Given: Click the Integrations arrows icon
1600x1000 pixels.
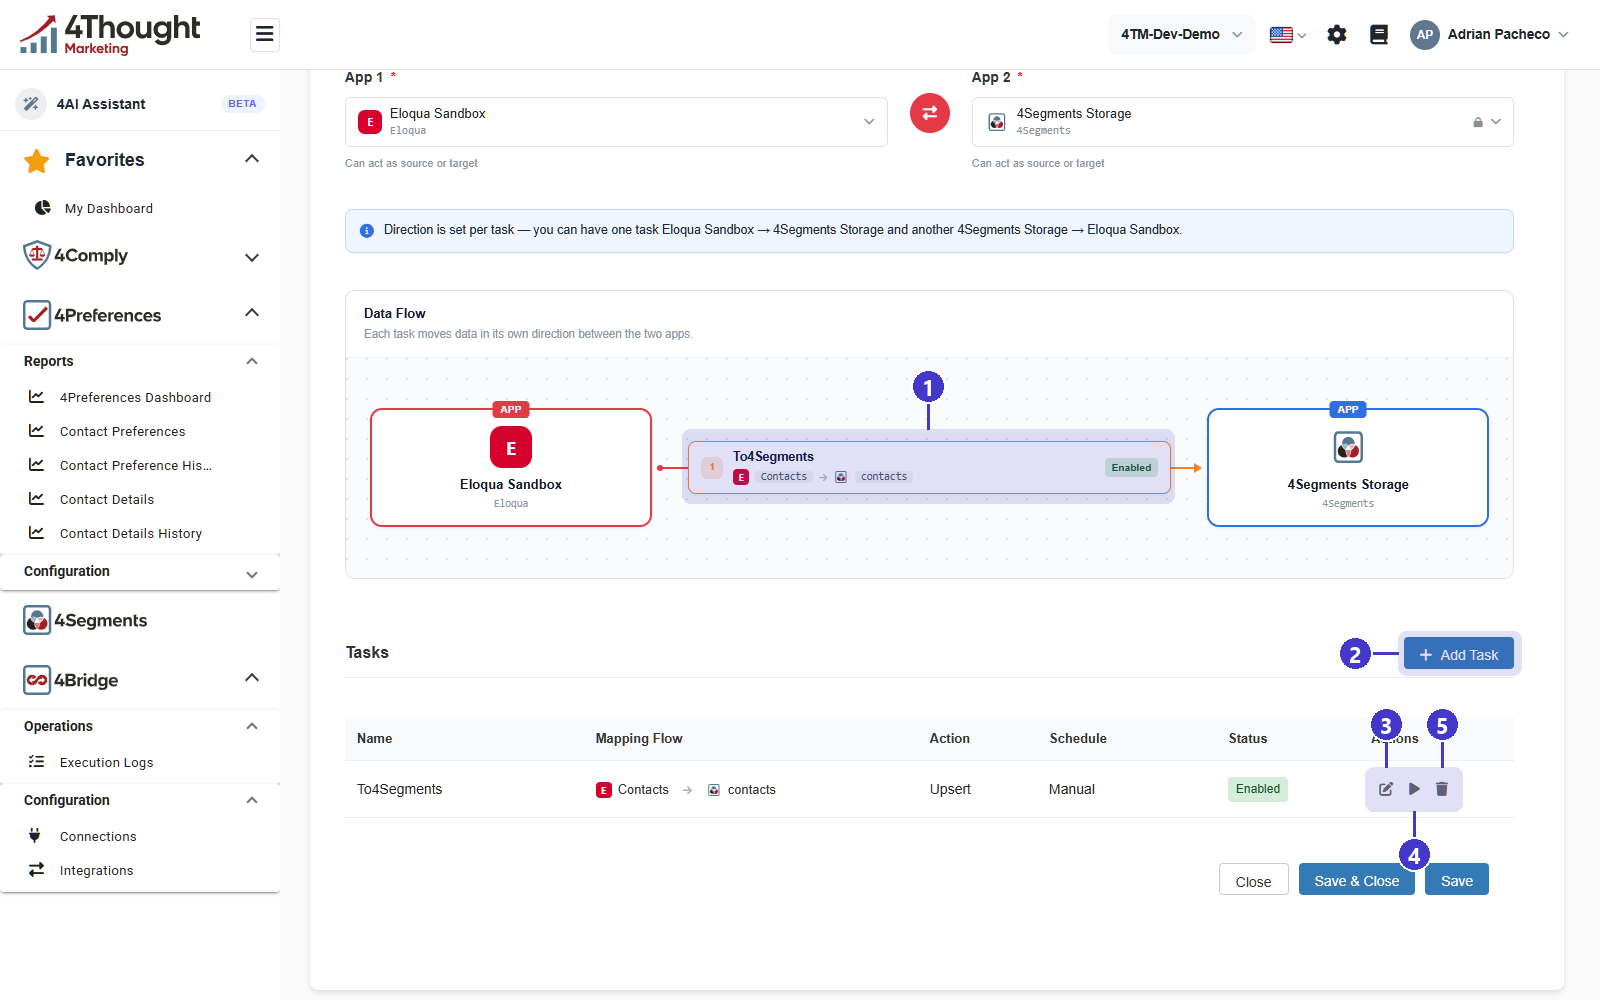Looking at the screenshot, I should 37,869.
